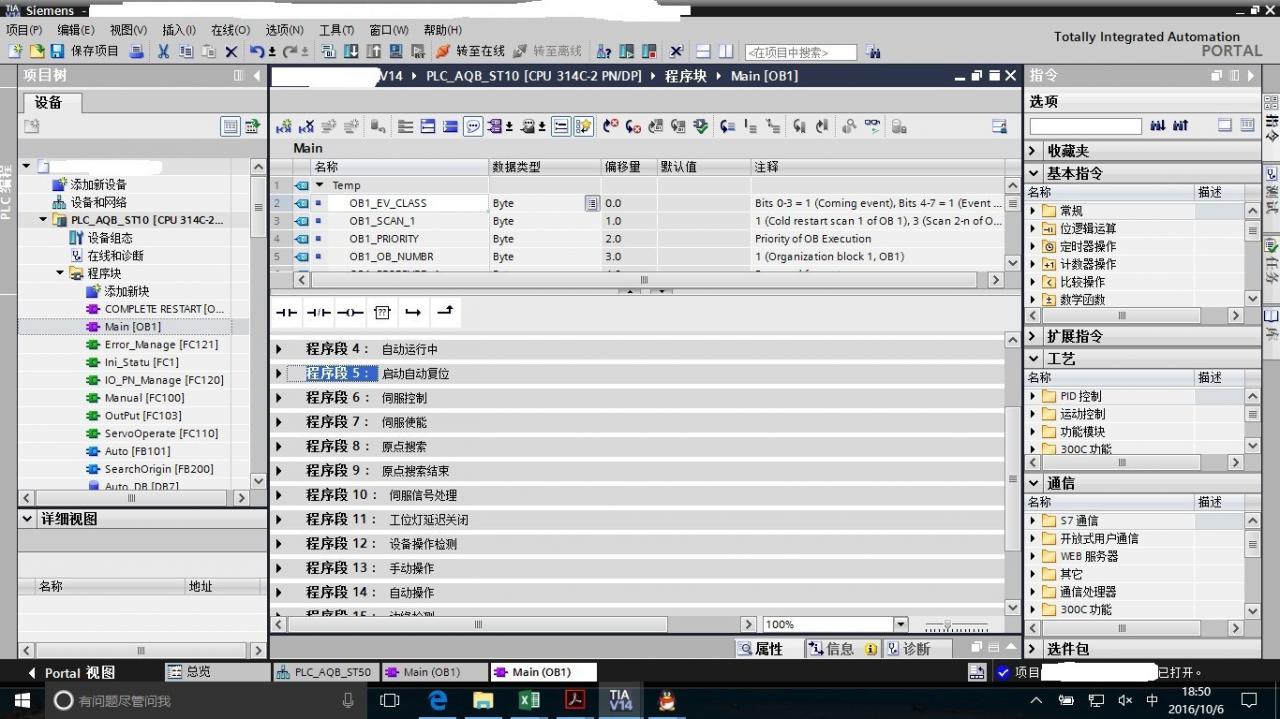Expand the 详细视图 panel
The height and width of the screenshot is (719, 1280).
pos(27,519)
